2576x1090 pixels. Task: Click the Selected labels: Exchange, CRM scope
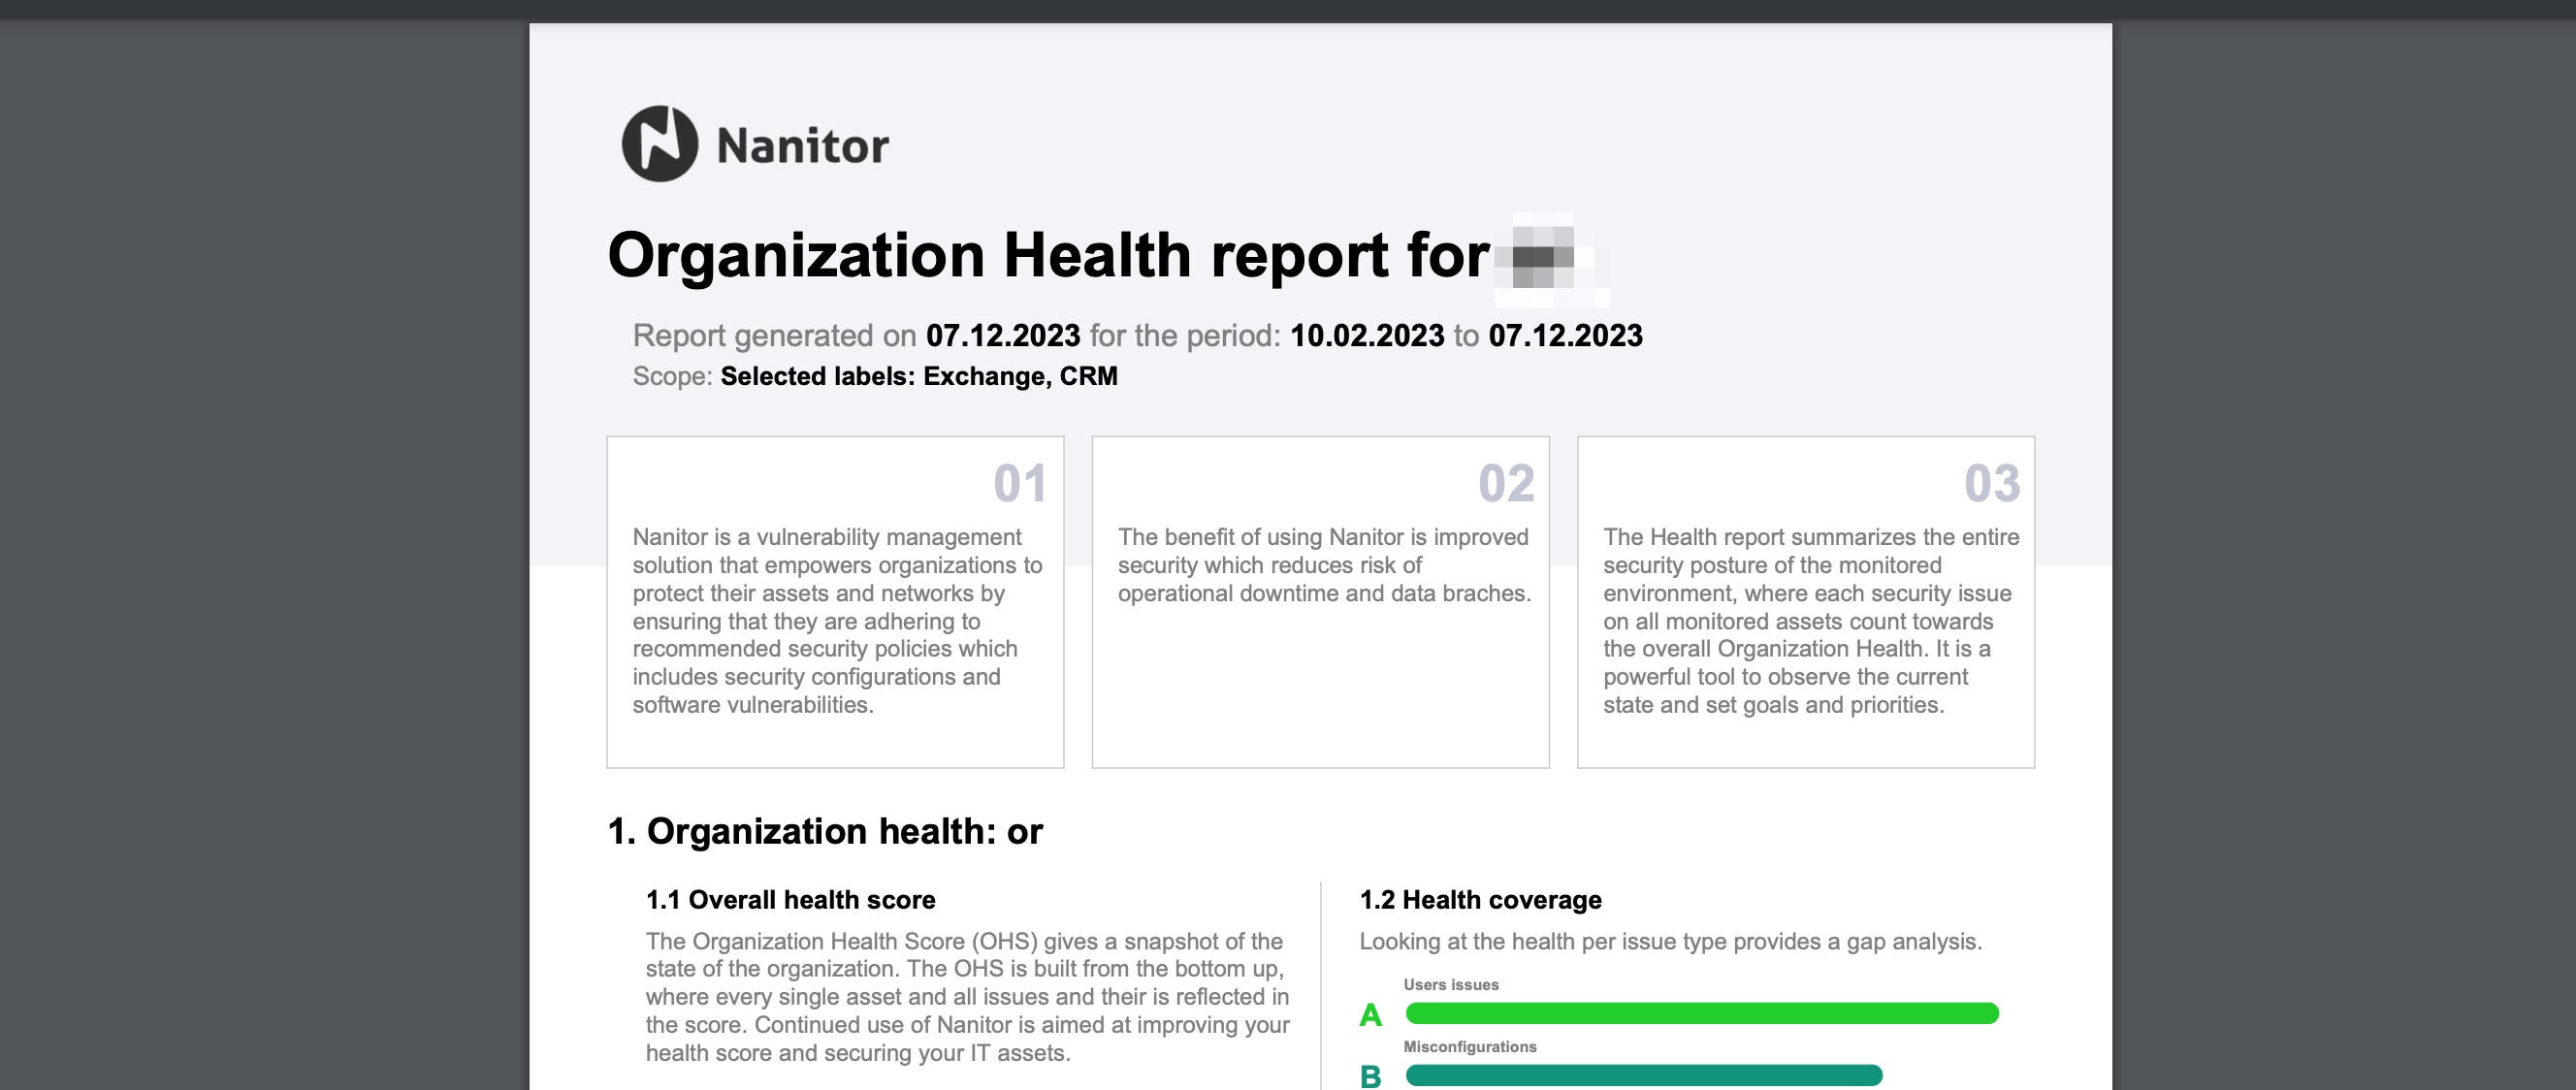click(918, 376)
